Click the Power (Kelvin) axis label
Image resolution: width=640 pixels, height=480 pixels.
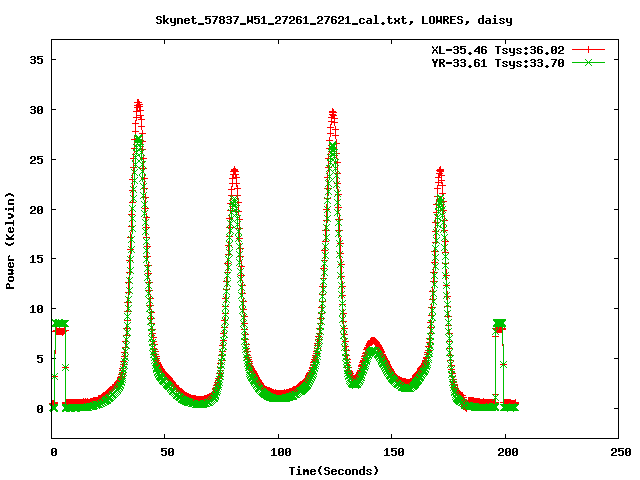click(x=10, y=241)
